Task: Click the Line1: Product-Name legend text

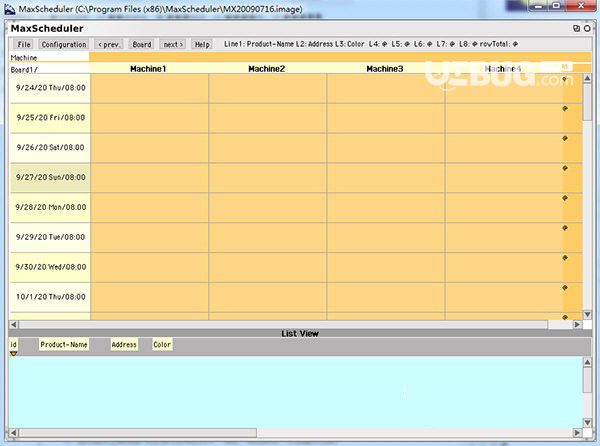Action: coord(259,44)
